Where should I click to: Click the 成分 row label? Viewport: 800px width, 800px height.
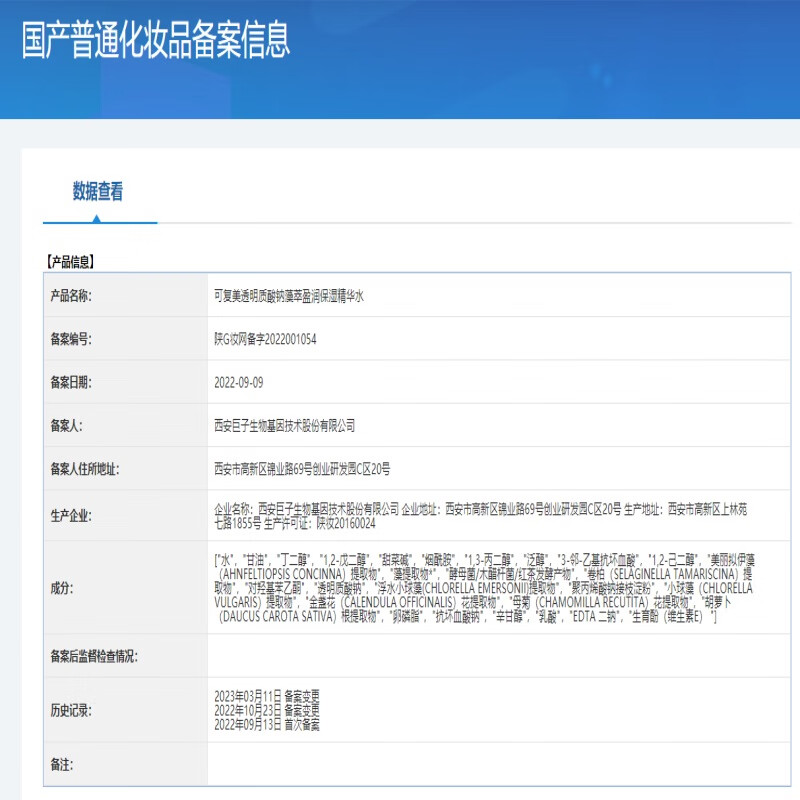click(x=61, y=589)
